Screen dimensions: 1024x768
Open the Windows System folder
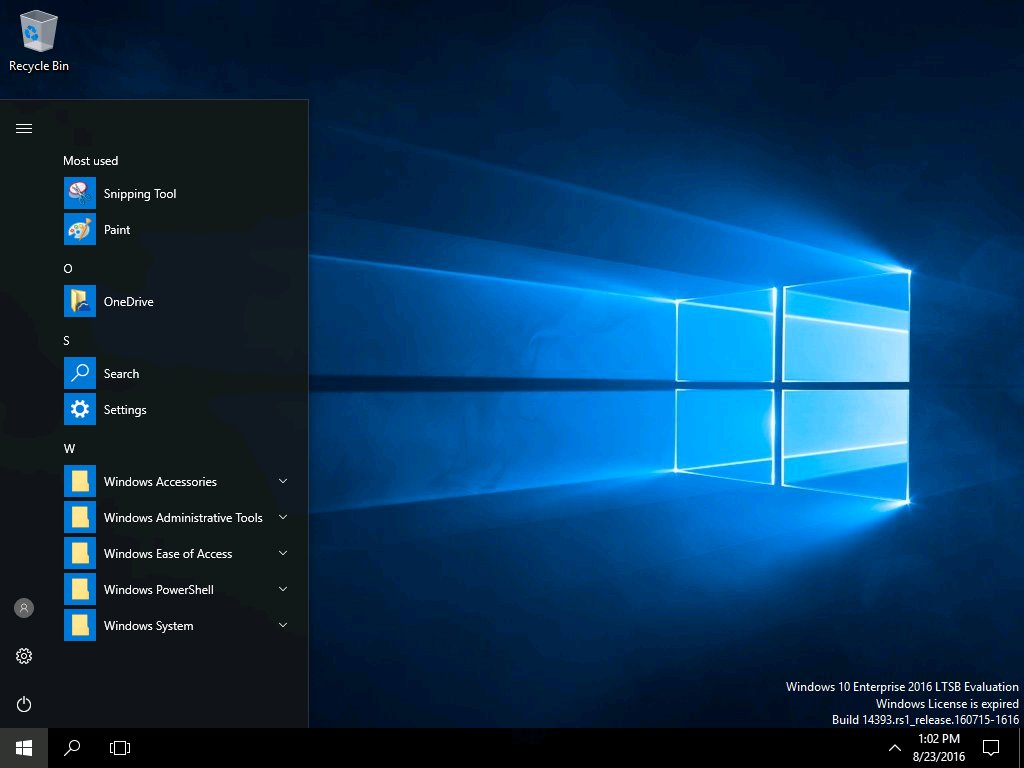(x=178, y=625)
